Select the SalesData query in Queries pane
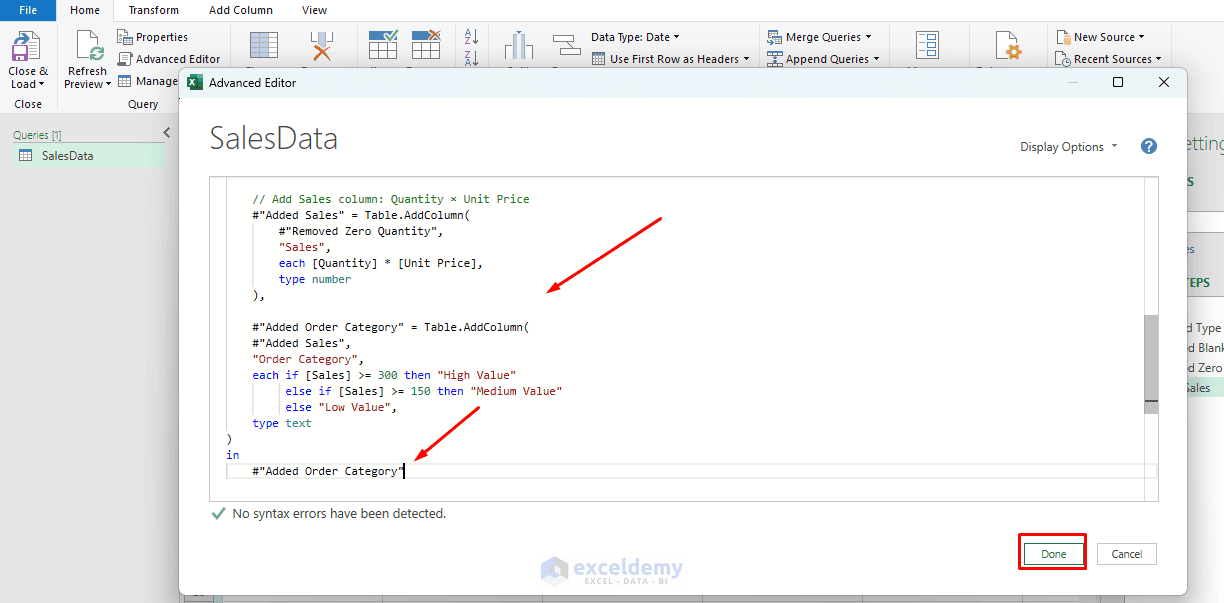 click(x=88, y=156)
